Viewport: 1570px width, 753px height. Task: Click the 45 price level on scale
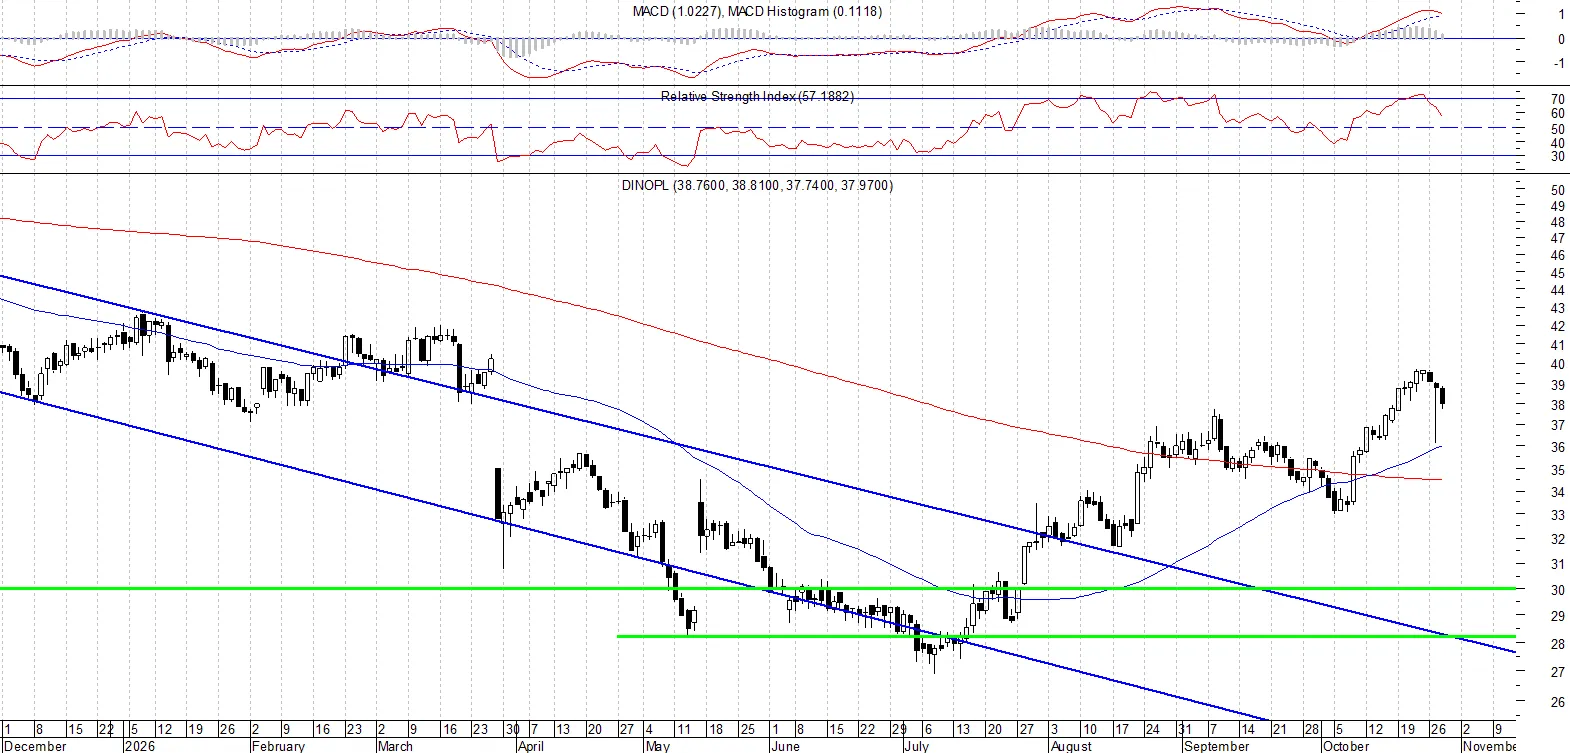pyautogui.click(x=1557, y=273)
